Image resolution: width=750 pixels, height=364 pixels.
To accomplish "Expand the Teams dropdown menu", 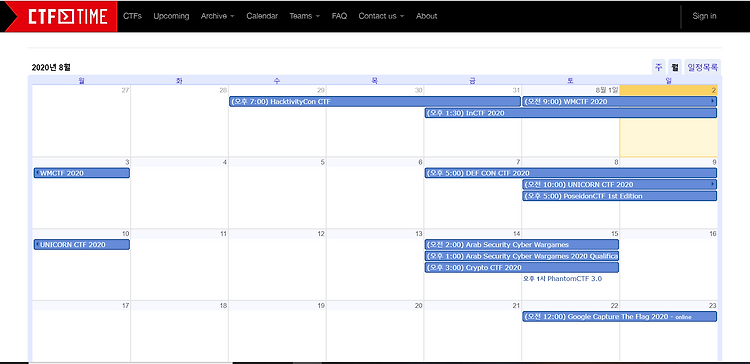I will click(x=304, y=16).
